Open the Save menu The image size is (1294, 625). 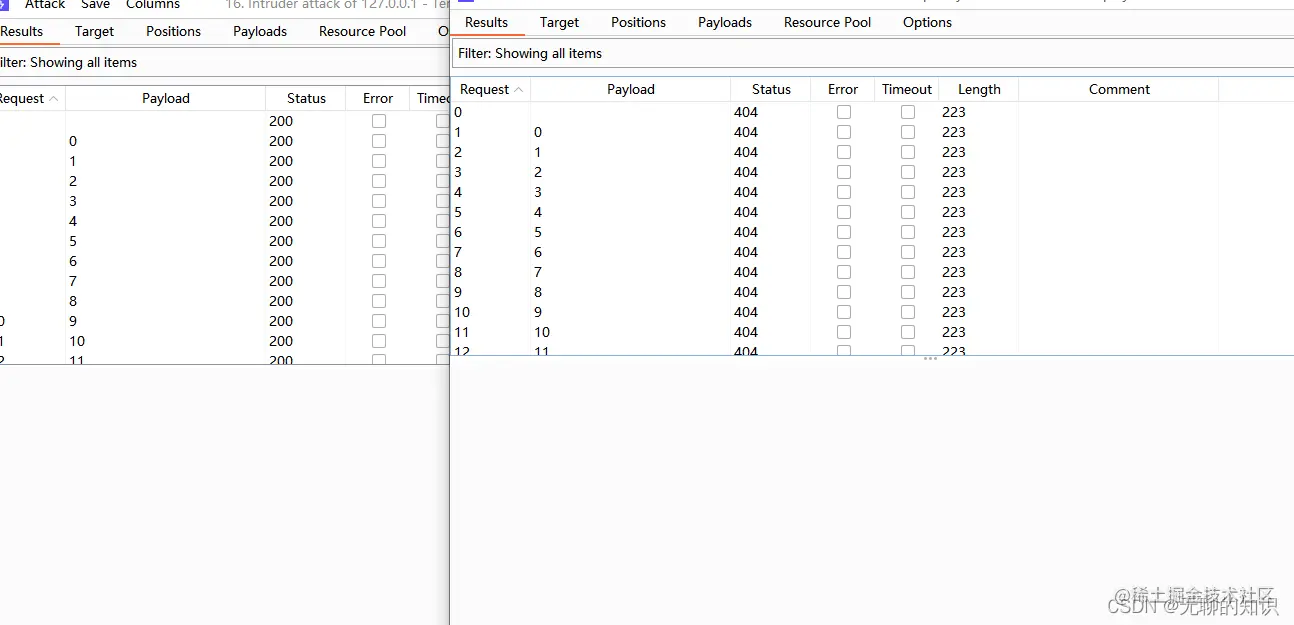pos(96,5)
